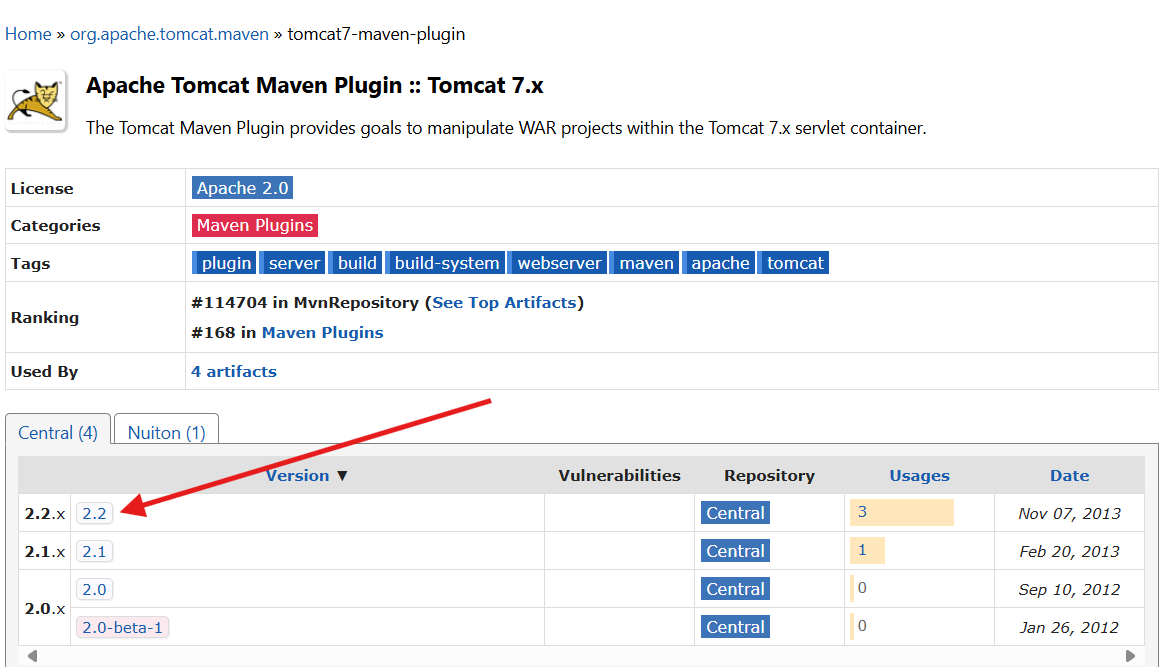1173x667 pixels.
Task: Open the Maven Plugins category badge
Action: (x=255, y=225)
